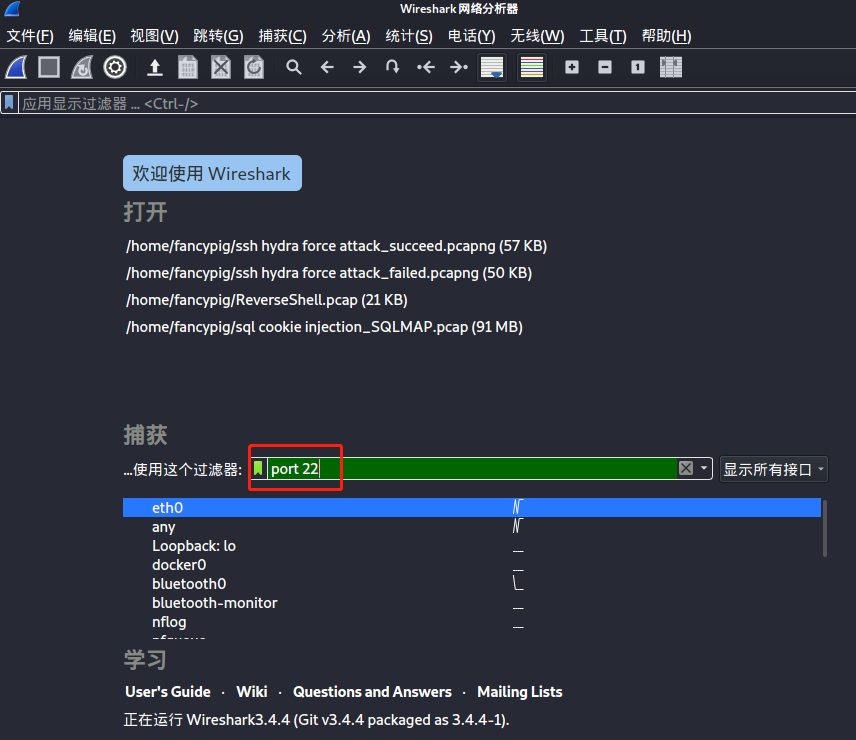Open Questions and Answers link
The image size is (856, 740).
(372, 692)
